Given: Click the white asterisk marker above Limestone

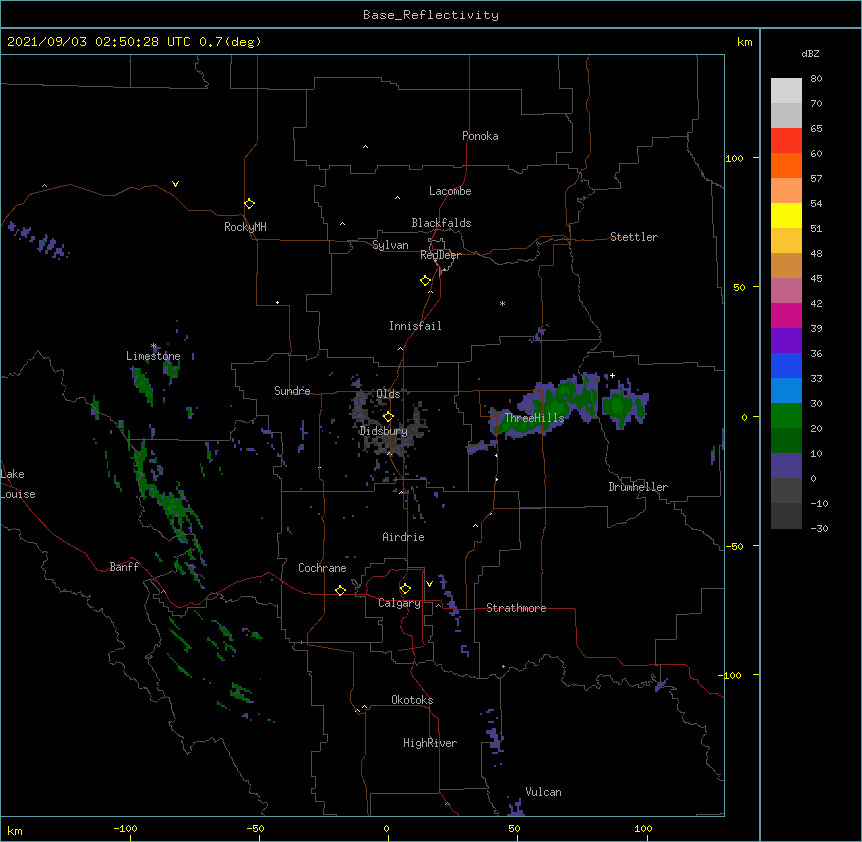Looking at the screenshot, I should coord(154,346).
